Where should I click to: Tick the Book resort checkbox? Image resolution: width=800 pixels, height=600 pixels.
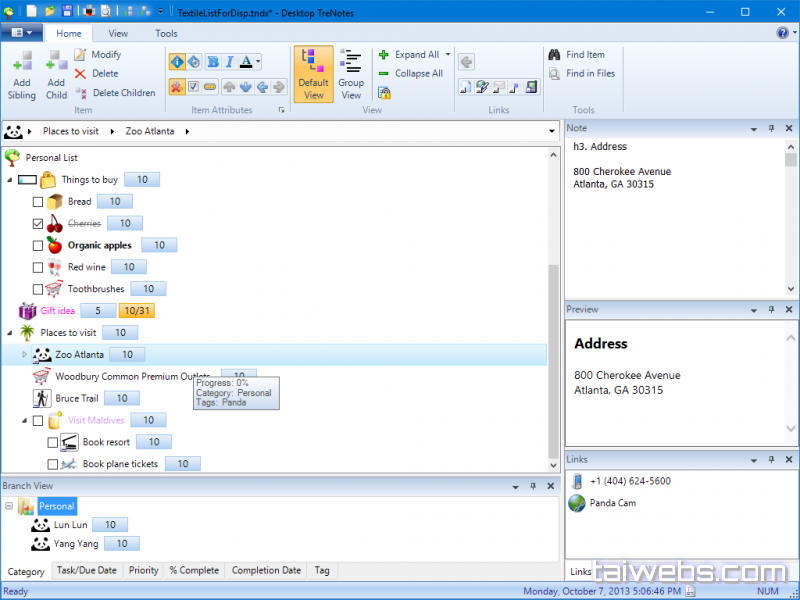53,442
